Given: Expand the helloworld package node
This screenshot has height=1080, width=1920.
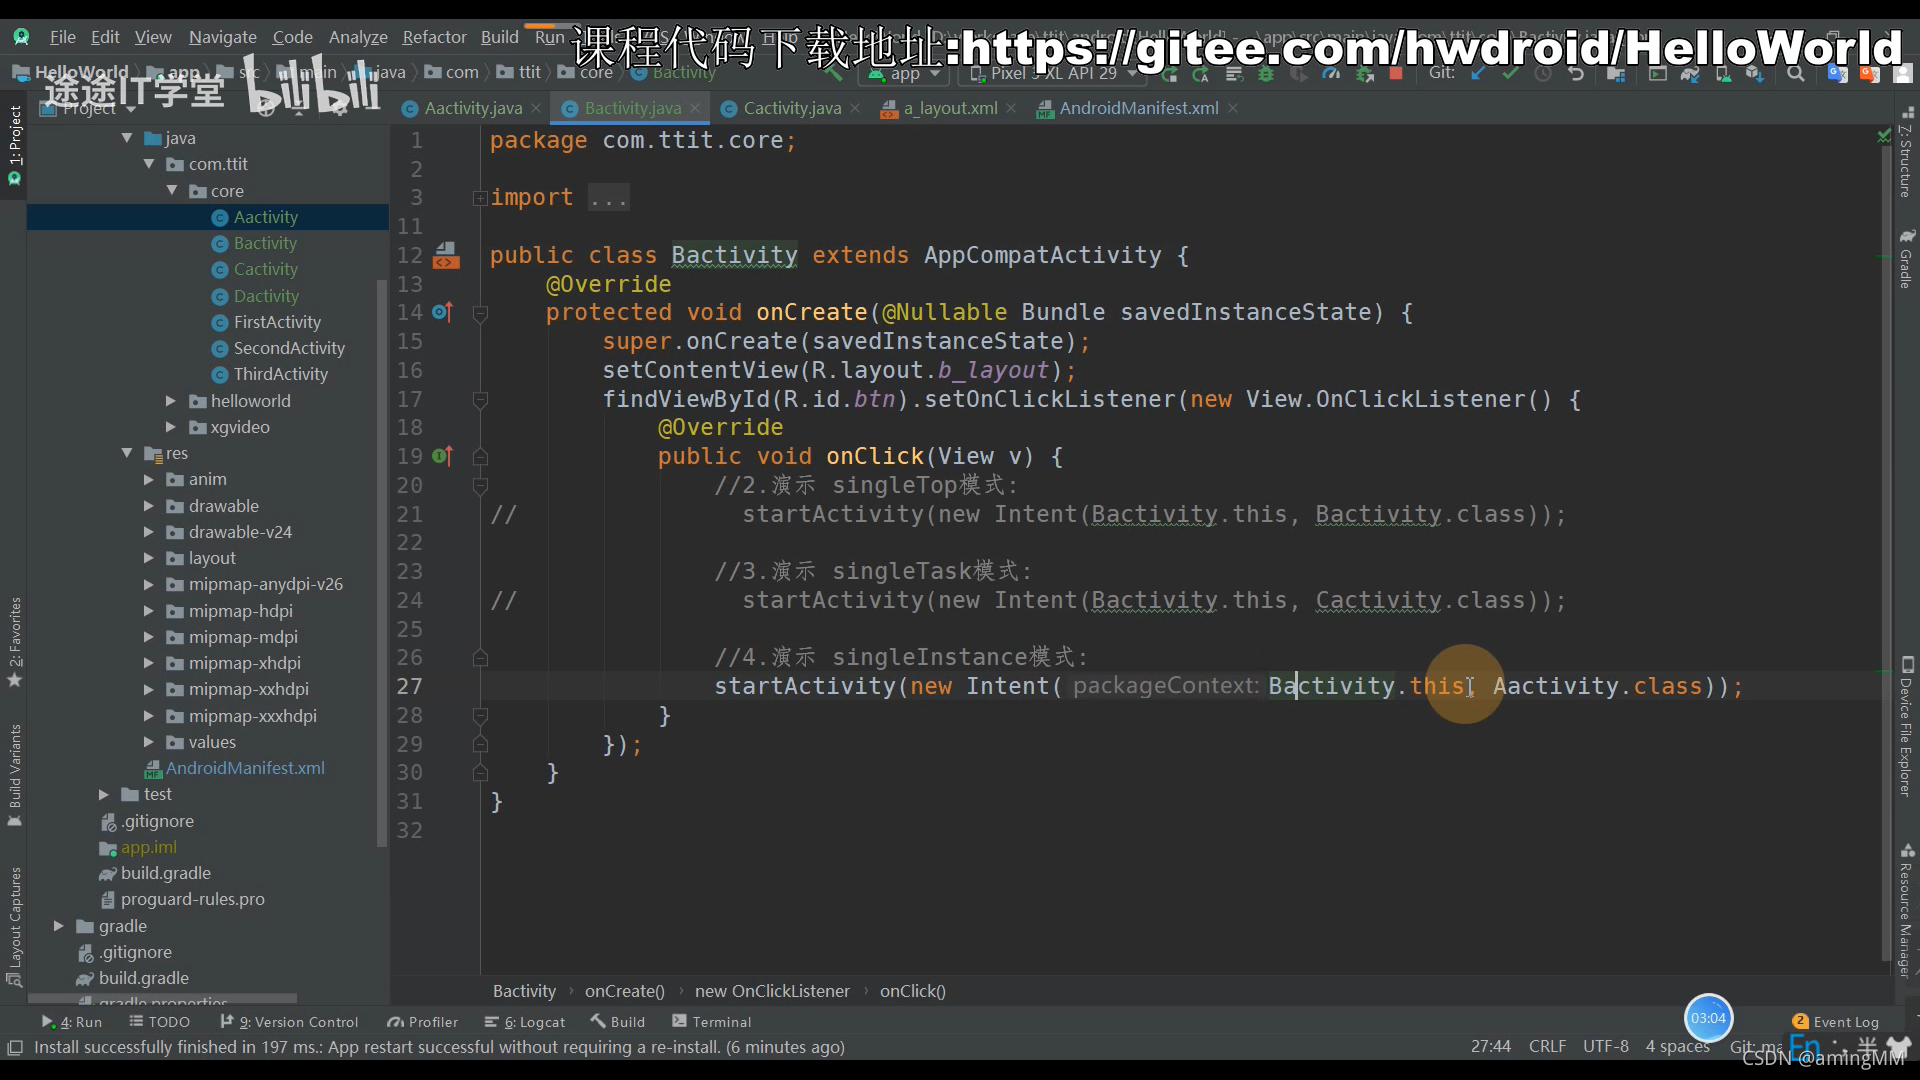Looking at the screenshot, I should [171, 401].
